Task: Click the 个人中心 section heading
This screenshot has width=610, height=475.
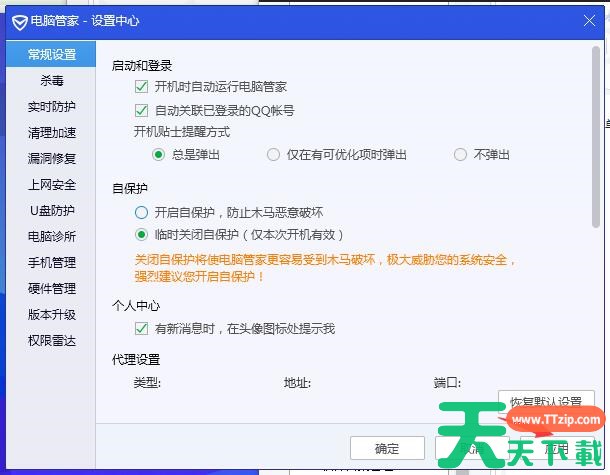Action: (136, 306)
